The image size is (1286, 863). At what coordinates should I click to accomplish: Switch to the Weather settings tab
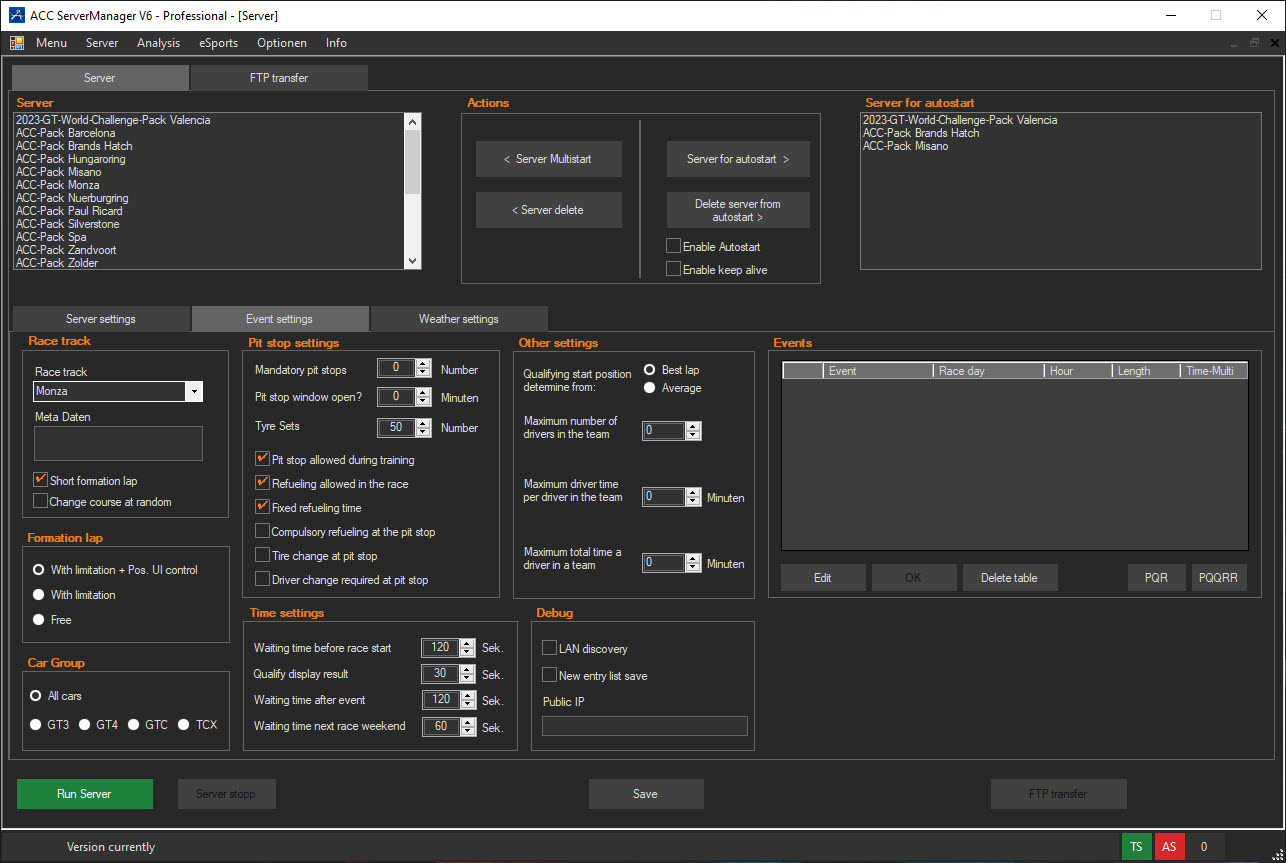click(x=458, y=319)
